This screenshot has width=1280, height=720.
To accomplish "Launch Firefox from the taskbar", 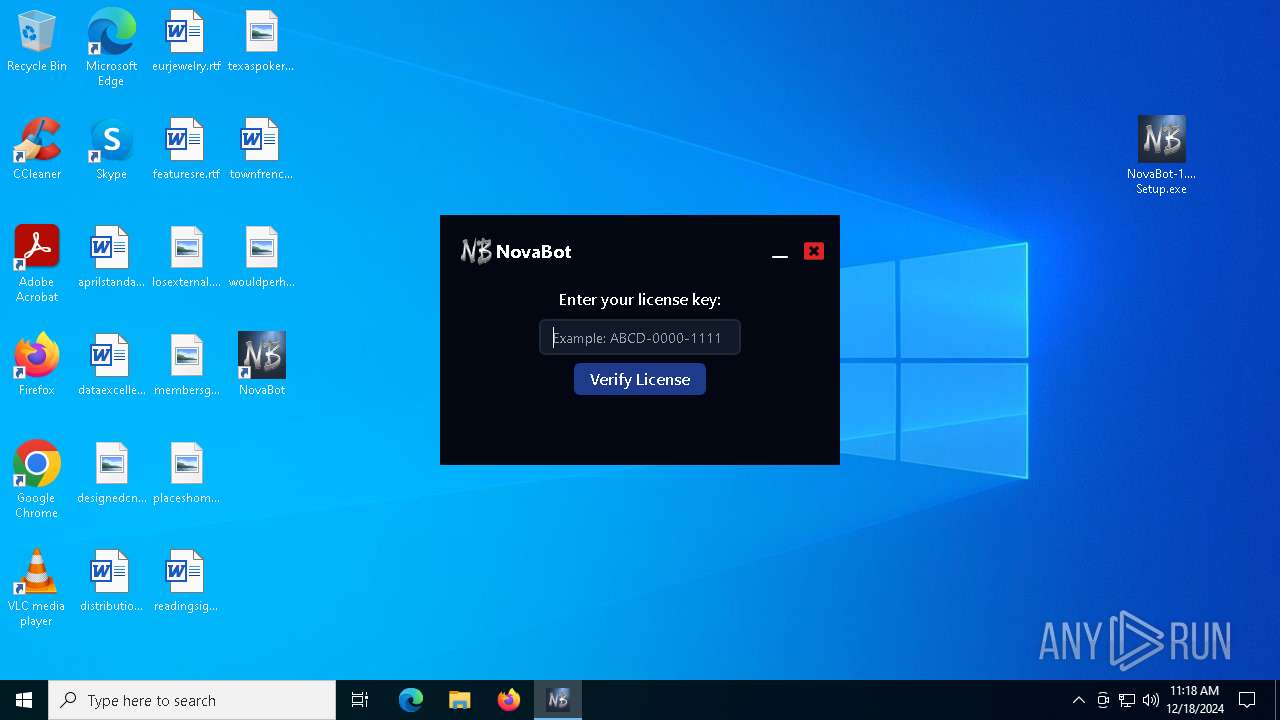I will [x=509, y=700].
